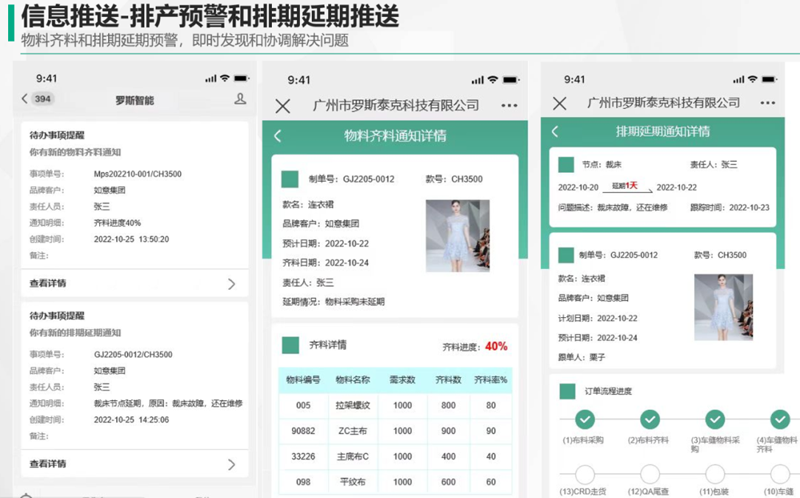Click the 罗斯智能 title in the header
This screenshot has height=498, width=800.
(134, 100)
